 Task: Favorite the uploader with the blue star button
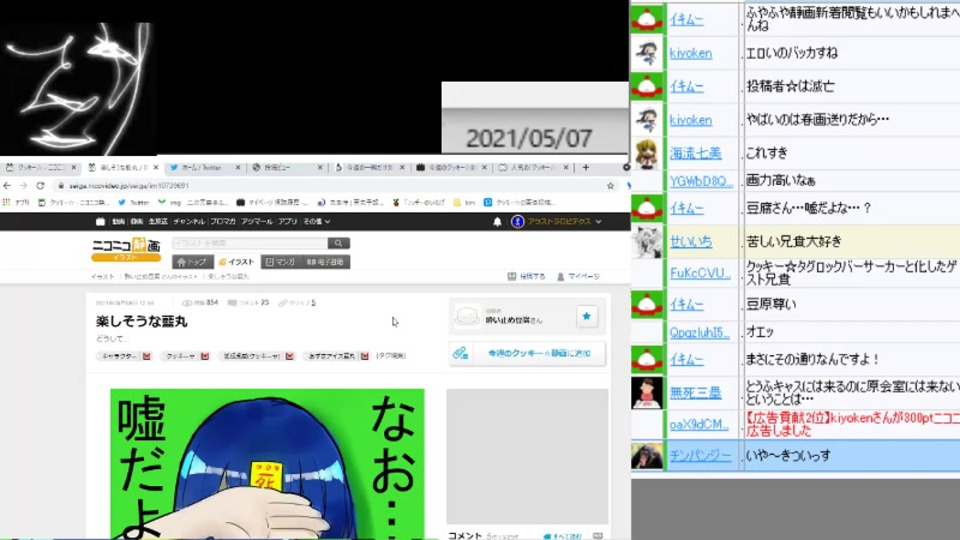click(x=587, y=317)
